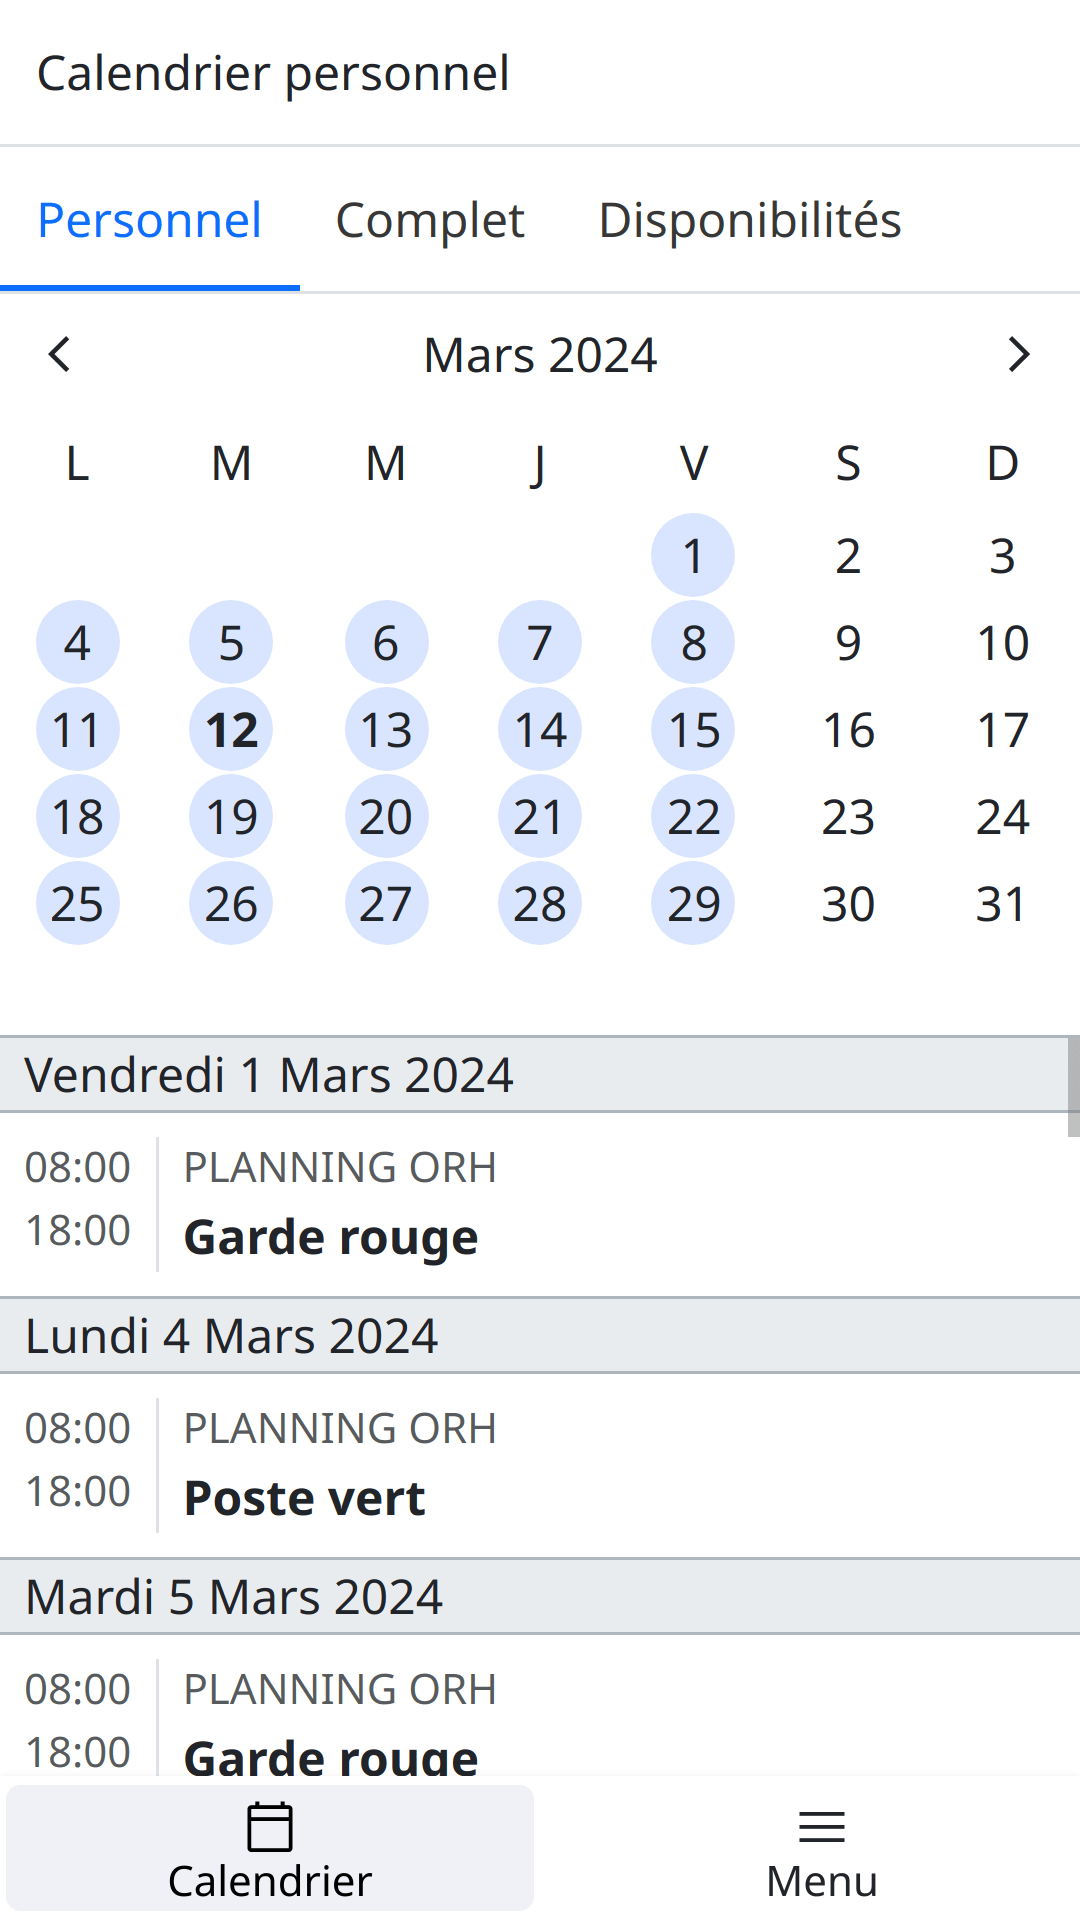Select the highlighted date 1 Mars
Screen dimensions: 1080x1920
point(693,556)
